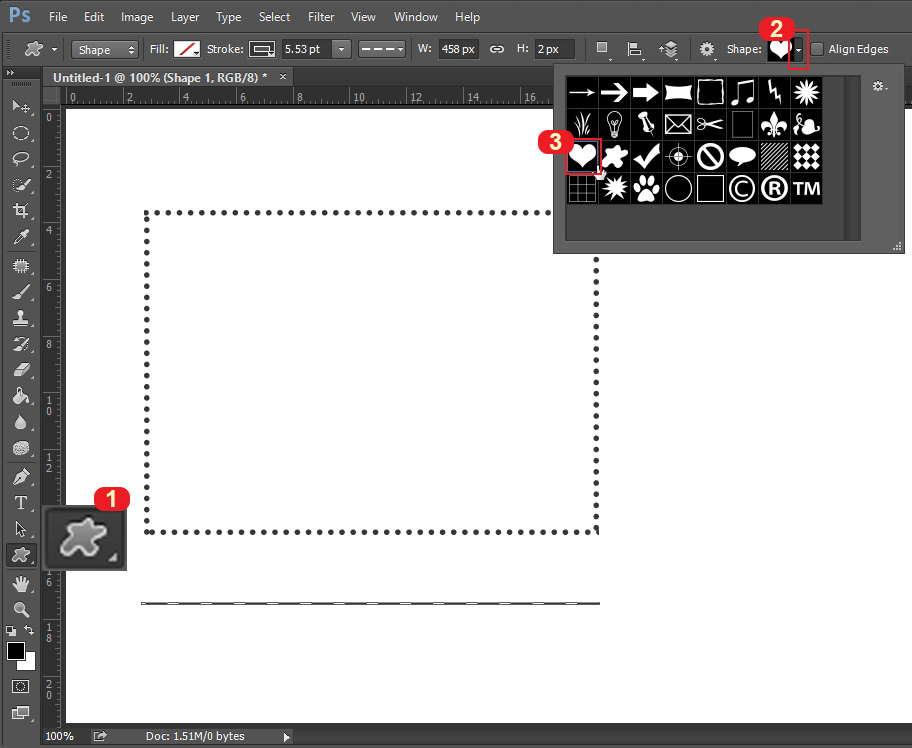
Task: Select the Blur tool
Action: point(21,422)
